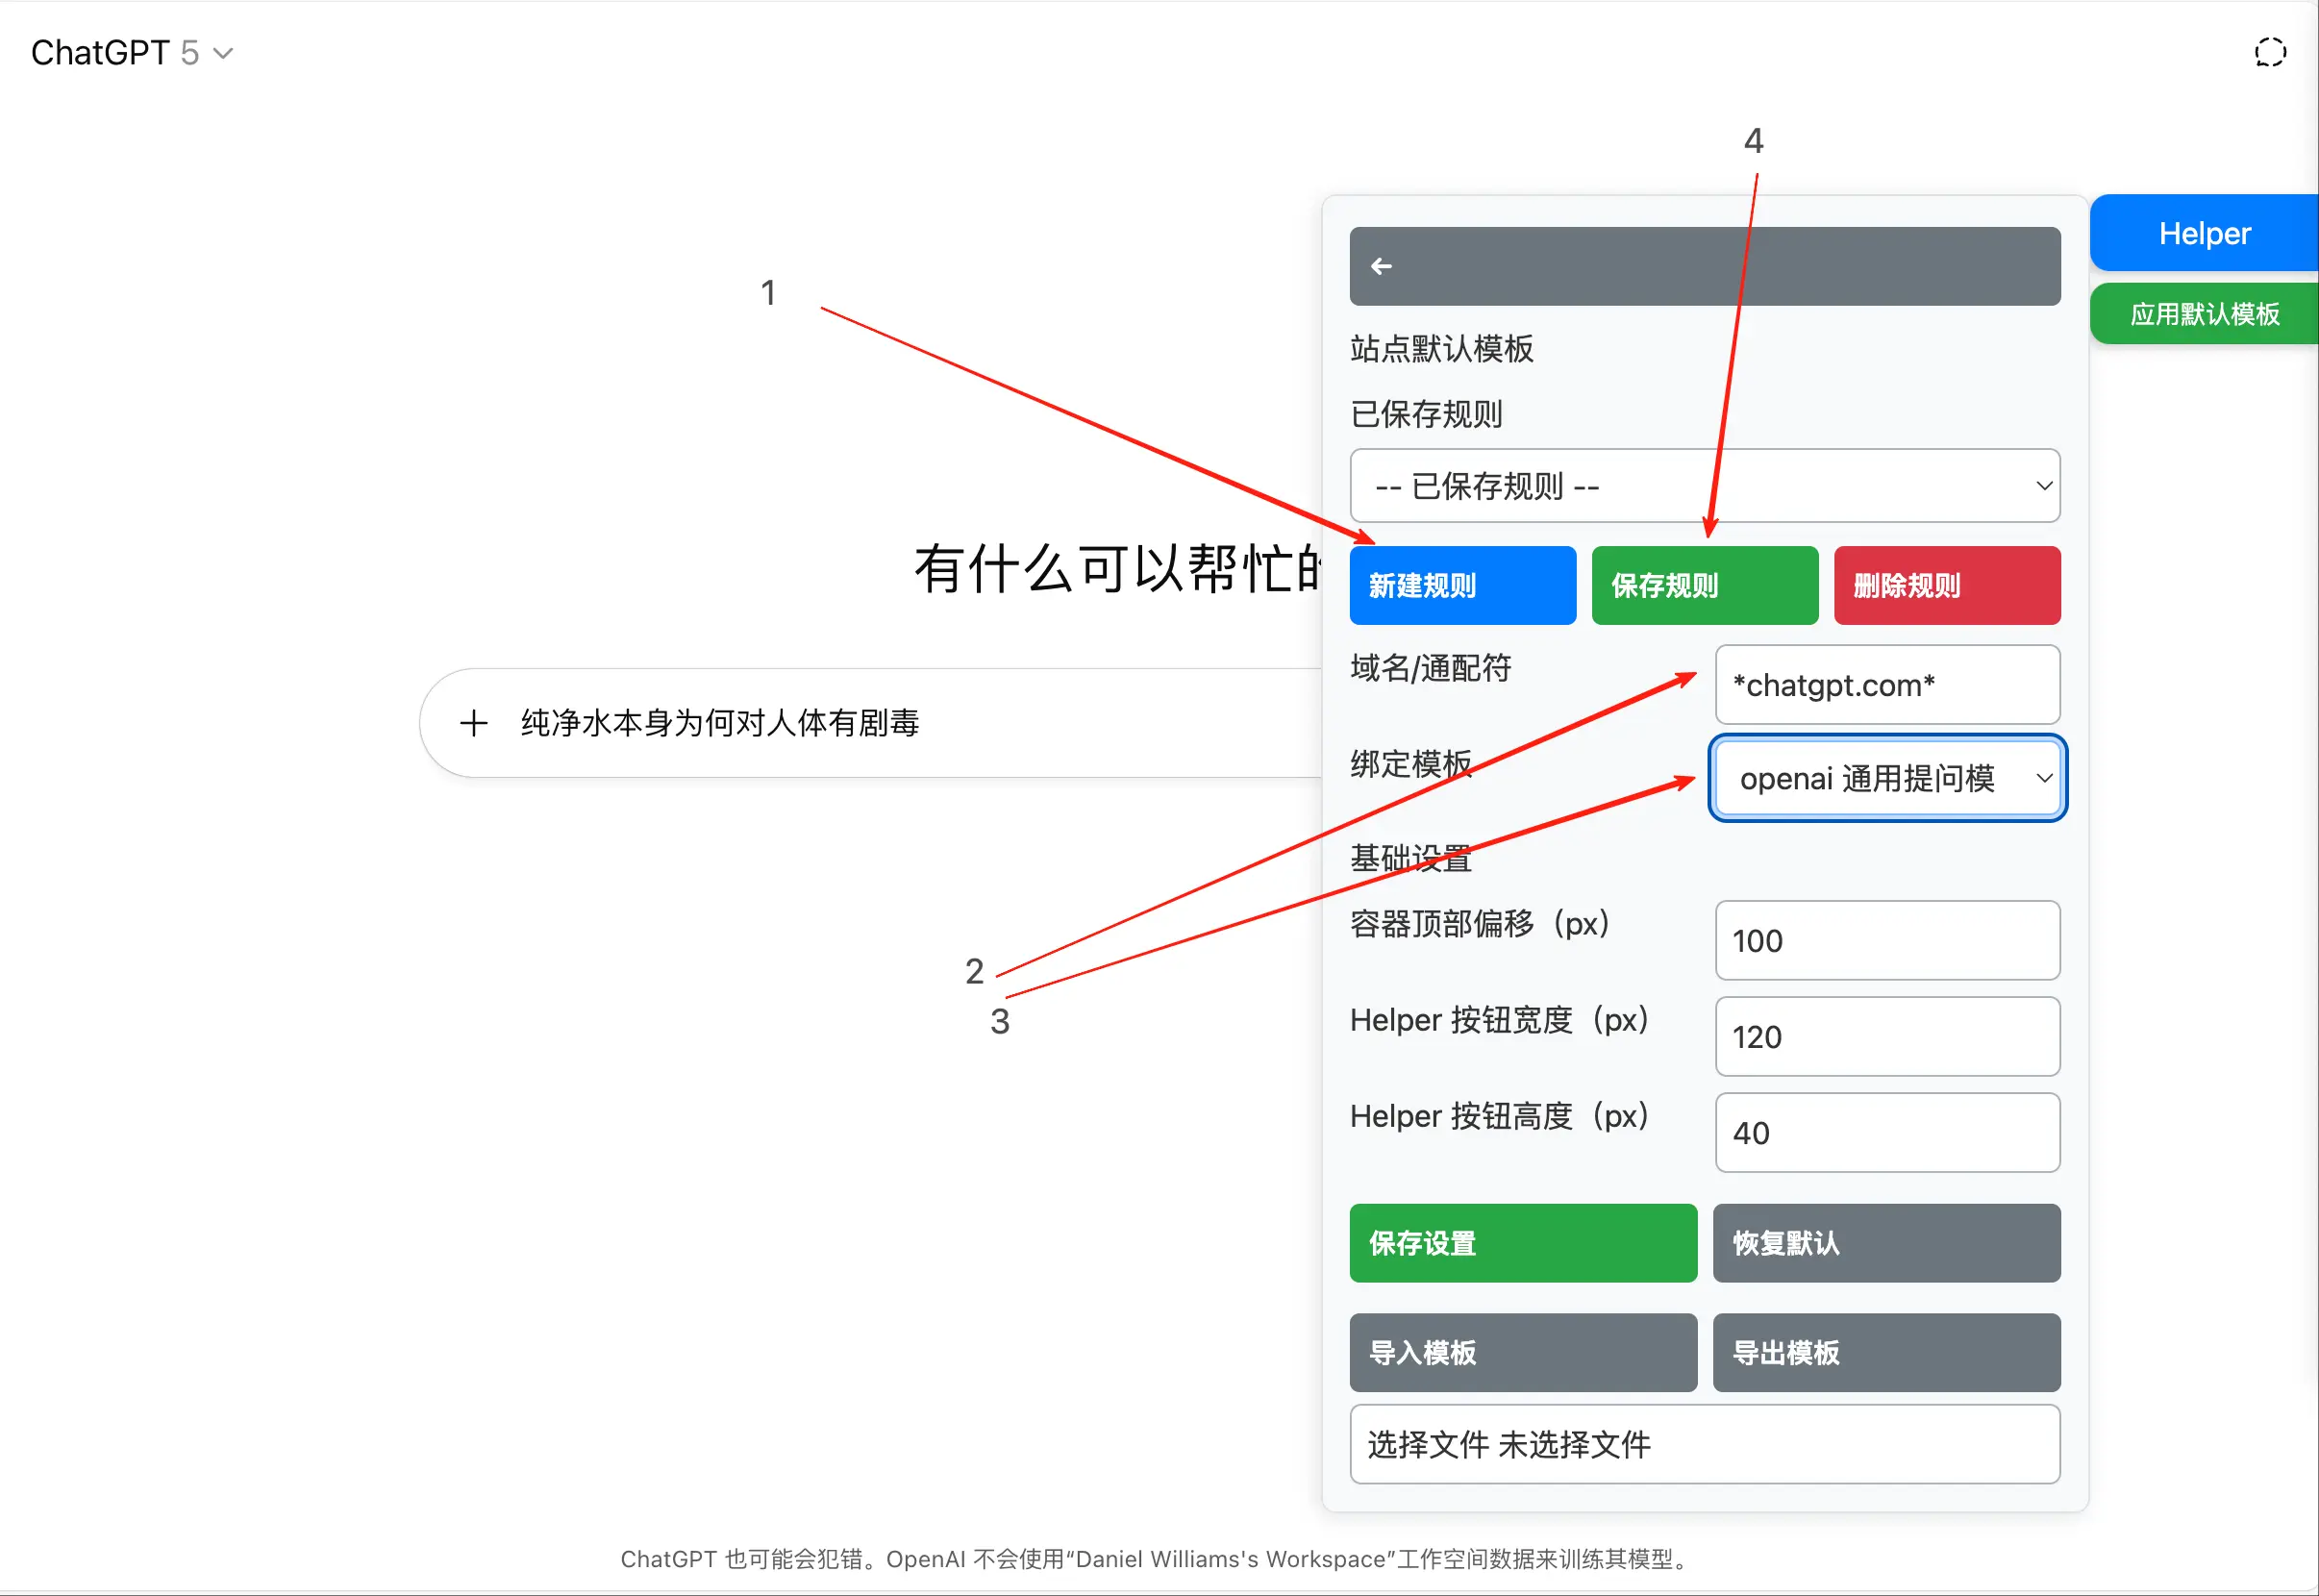Click the 新建规则 button
The width and height of the screenshot is (2319, 1596).
(x=1462, y=586)
